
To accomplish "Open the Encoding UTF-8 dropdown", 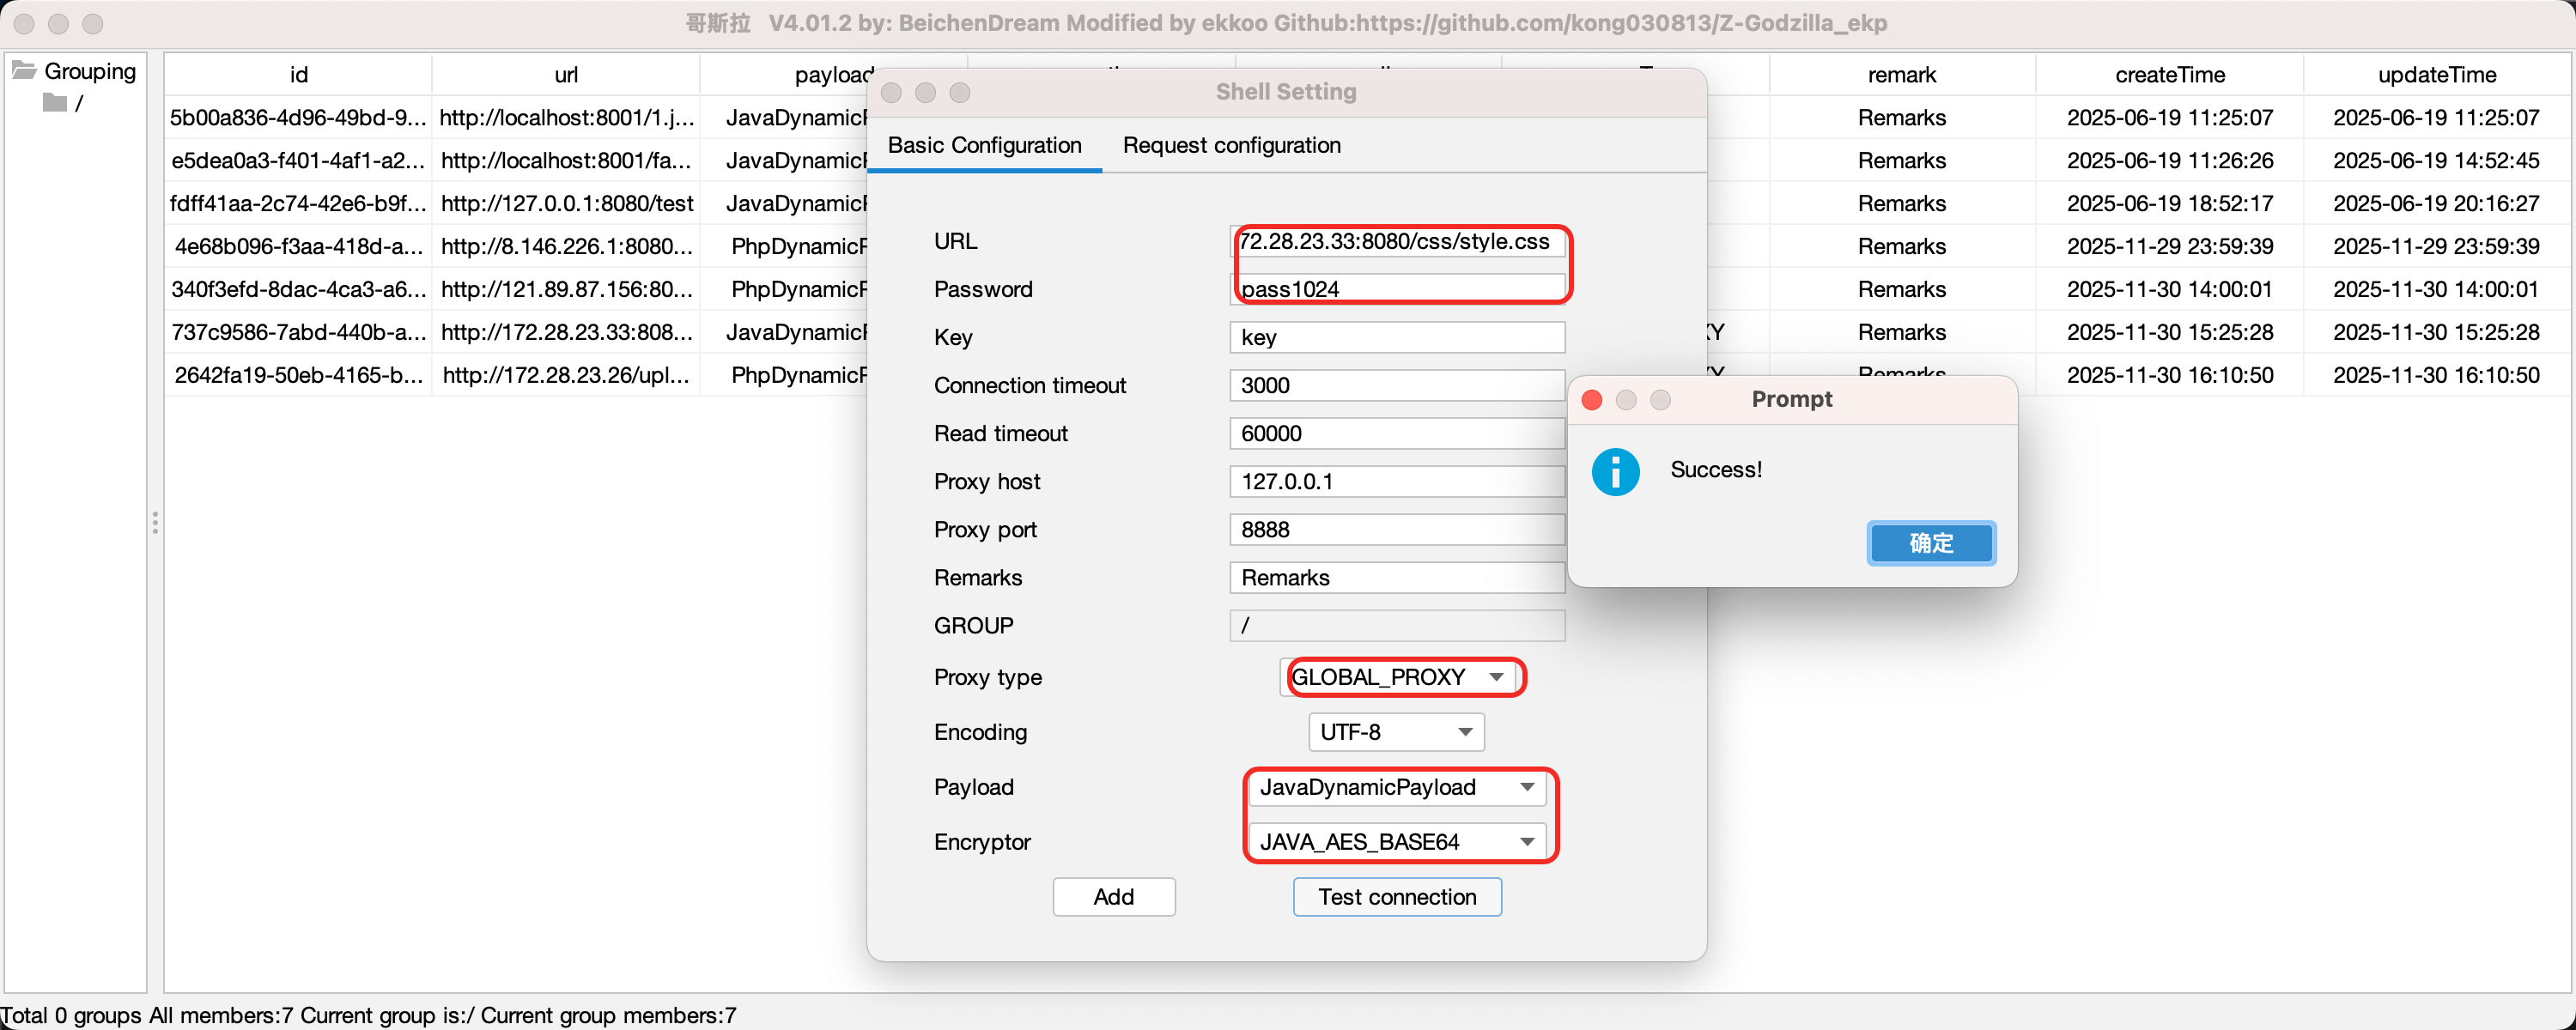I will pos(1395,732).
